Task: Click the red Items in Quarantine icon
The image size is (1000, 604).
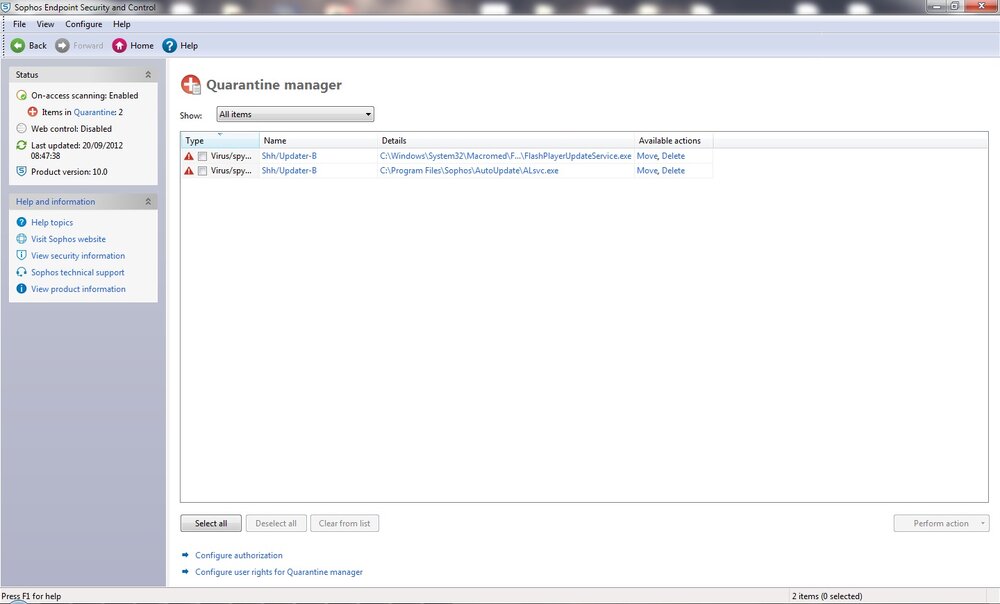Action: pyautogui.click(x=33, y=112)
